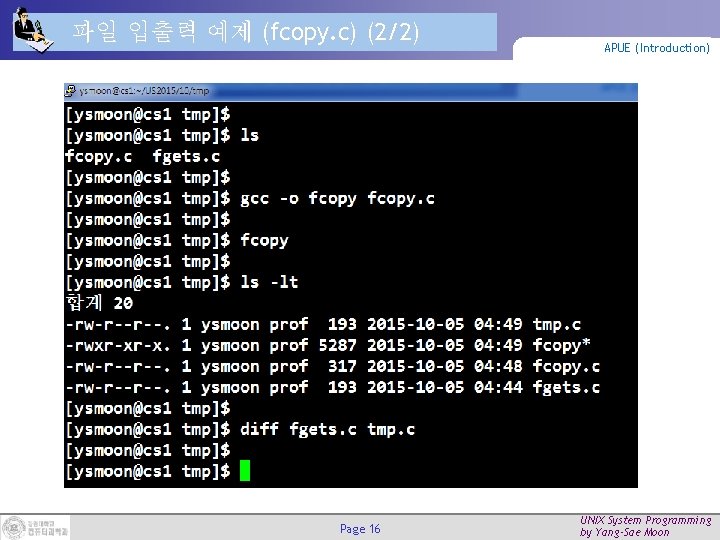Click filename 'fcopy.c' in ls -lt listing
Viewport: 720px width, 540px height.
pos(566,366)
